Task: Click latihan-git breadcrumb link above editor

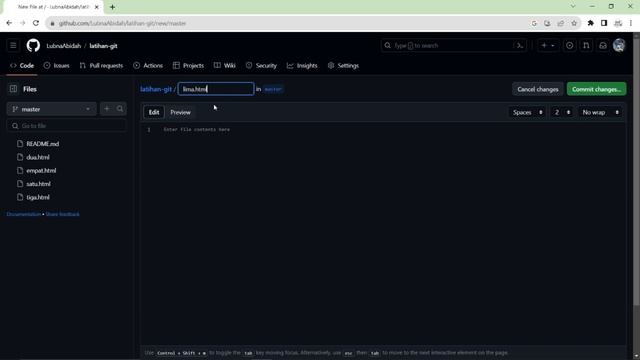Action: click(x=156, y=89)
